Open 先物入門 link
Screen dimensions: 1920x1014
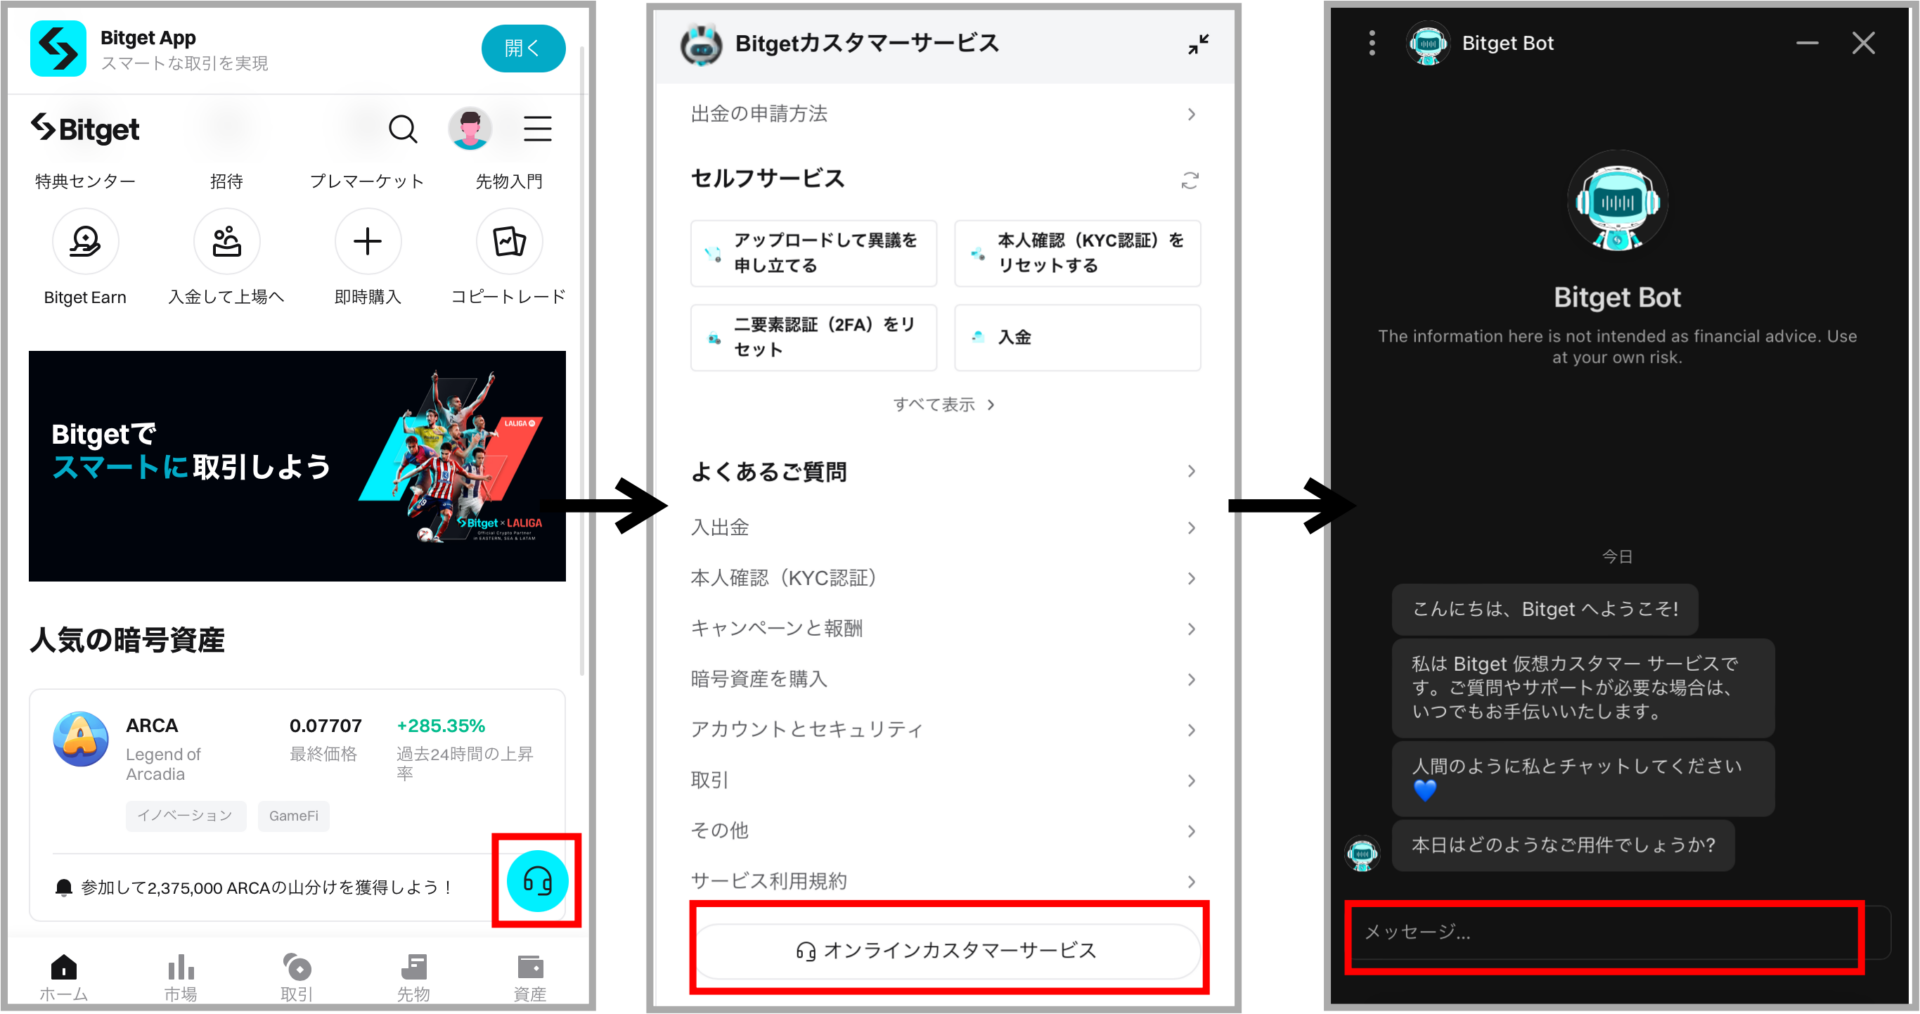pos(509,181)
